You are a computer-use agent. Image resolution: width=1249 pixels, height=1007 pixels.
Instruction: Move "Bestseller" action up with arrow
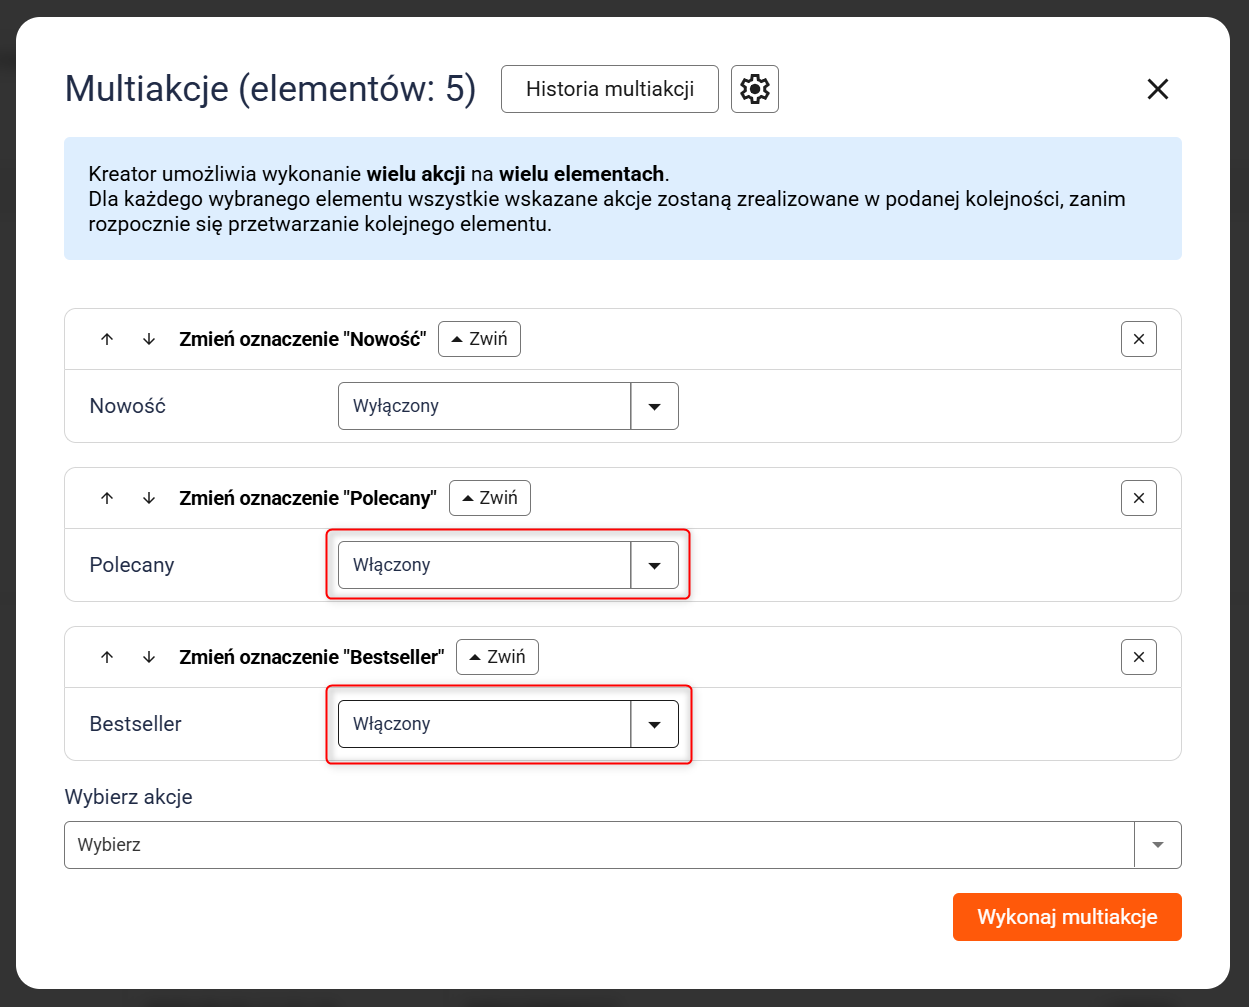107,657
